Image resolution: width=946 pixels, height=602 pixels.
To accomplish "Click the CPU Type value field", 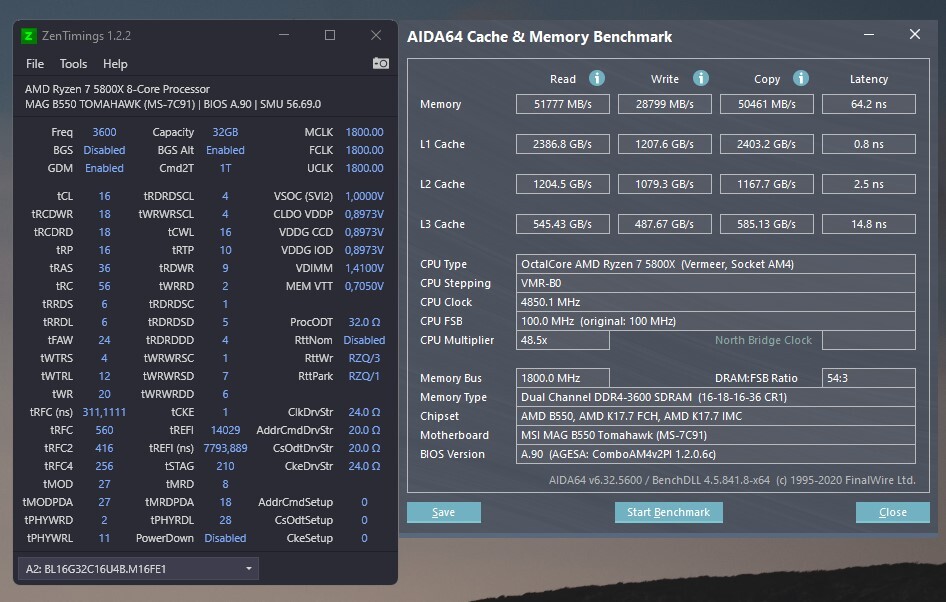I will tap(715, 264).
